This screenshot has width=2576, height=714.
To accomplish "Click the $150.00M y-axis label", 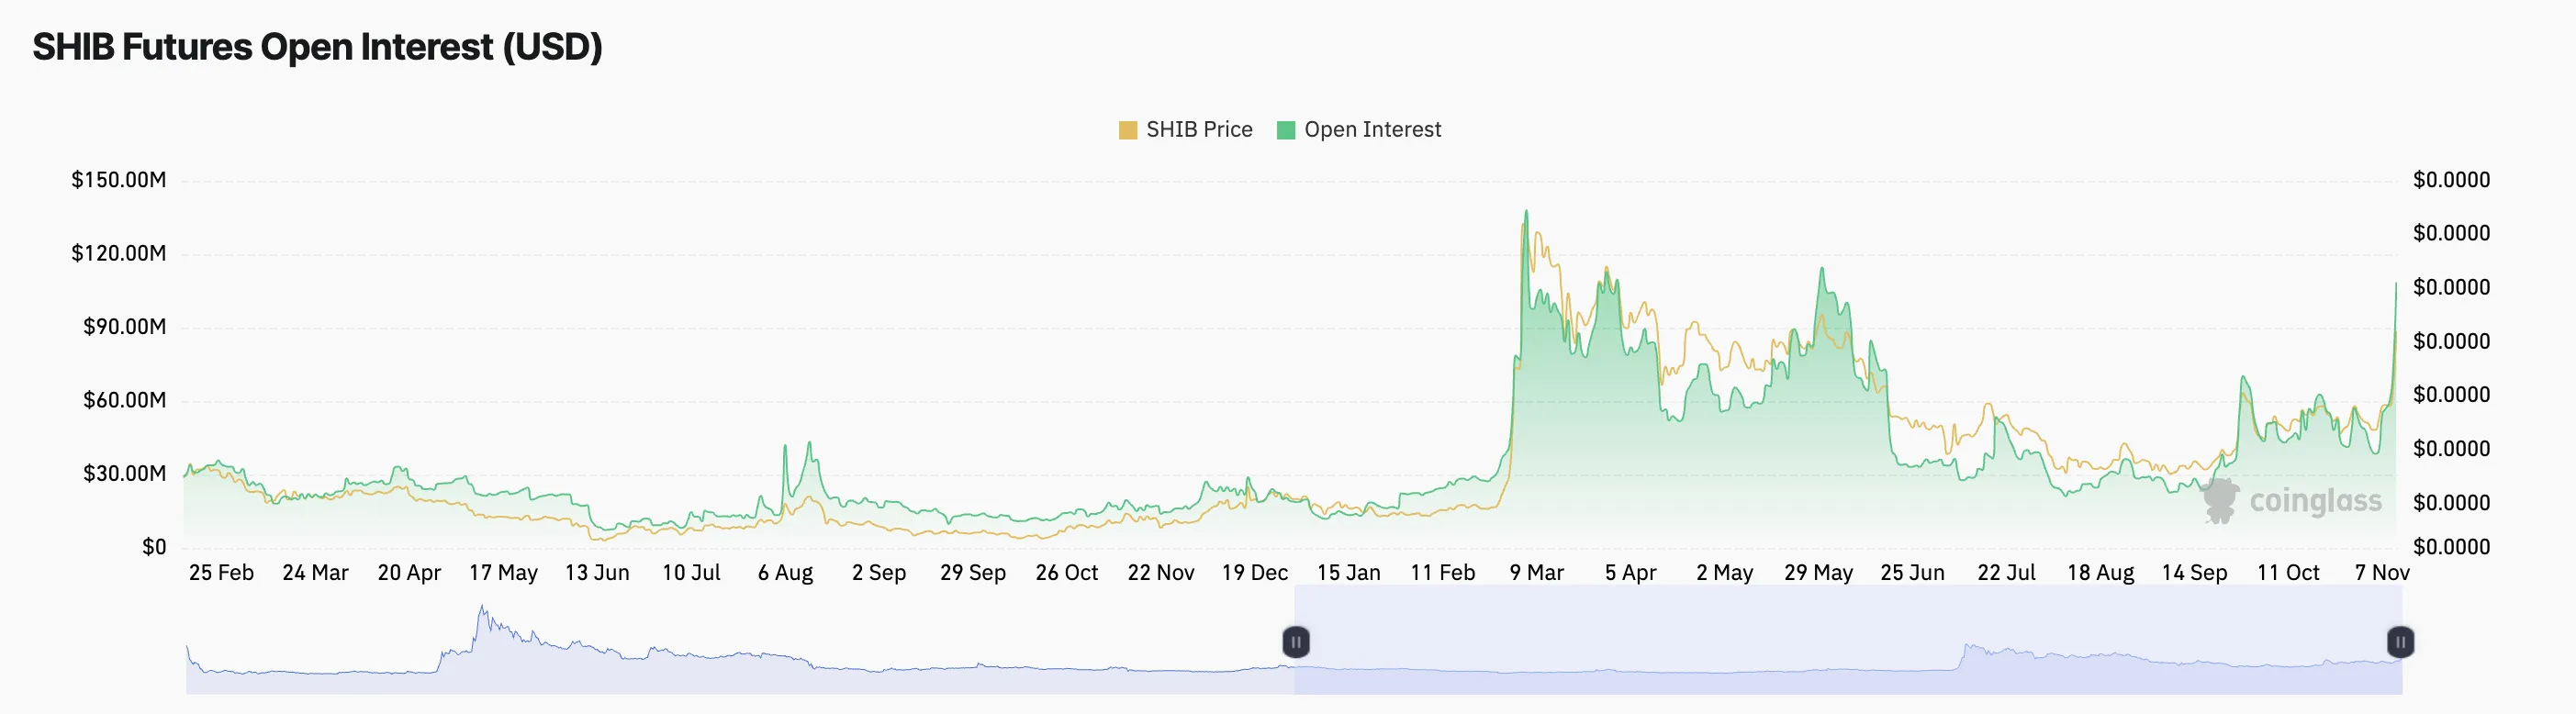I will click(119, 180).
